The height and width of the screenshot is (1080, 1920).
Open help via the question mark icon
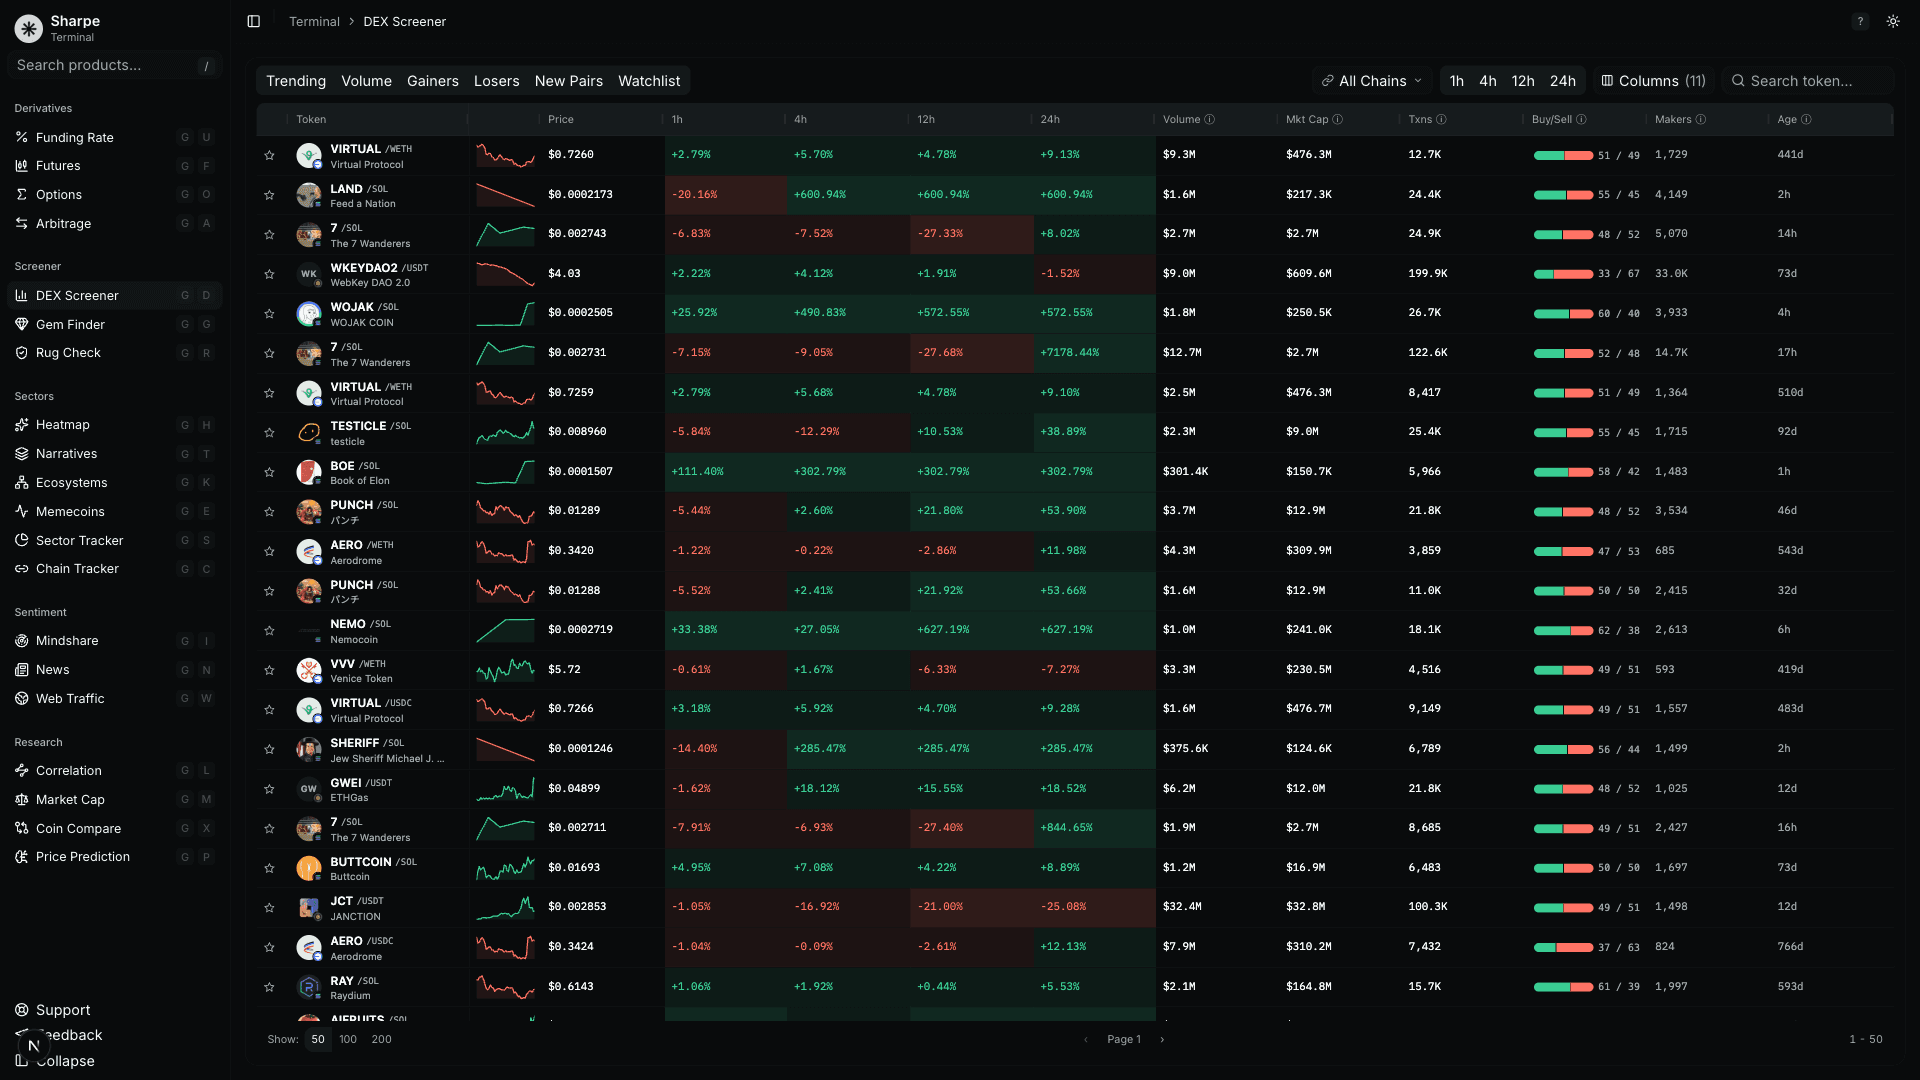point(1860,21)
